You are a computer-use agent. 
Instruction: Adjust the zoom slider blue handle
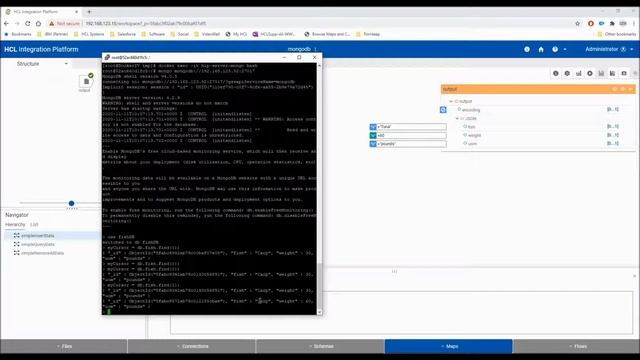coord(71,203)
